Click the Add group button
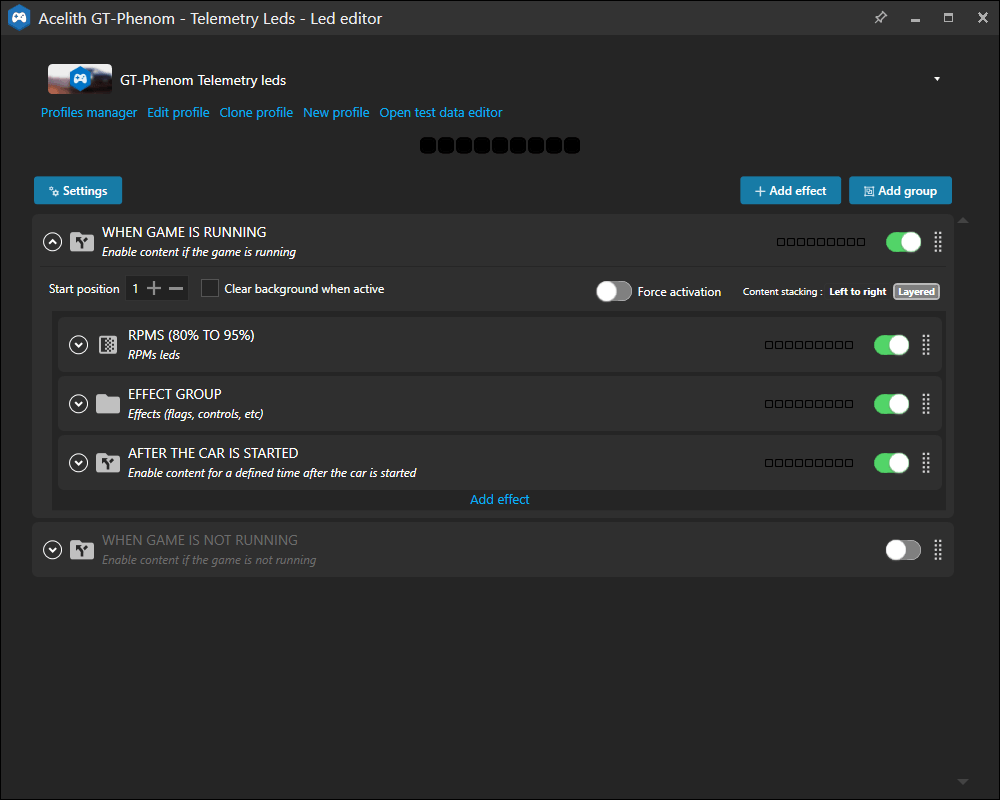This screenshot has width=1000, height=800. 900,191
